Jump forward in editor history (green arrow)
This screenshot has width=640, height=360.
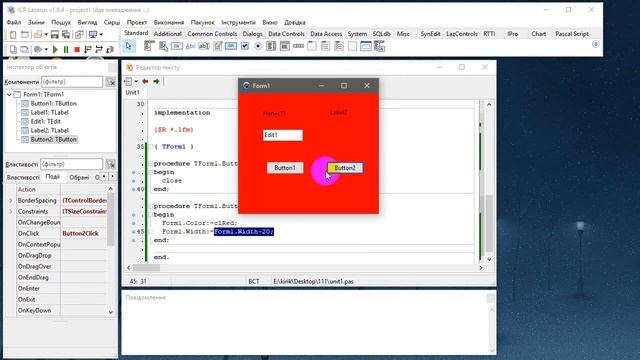point(156,82)
